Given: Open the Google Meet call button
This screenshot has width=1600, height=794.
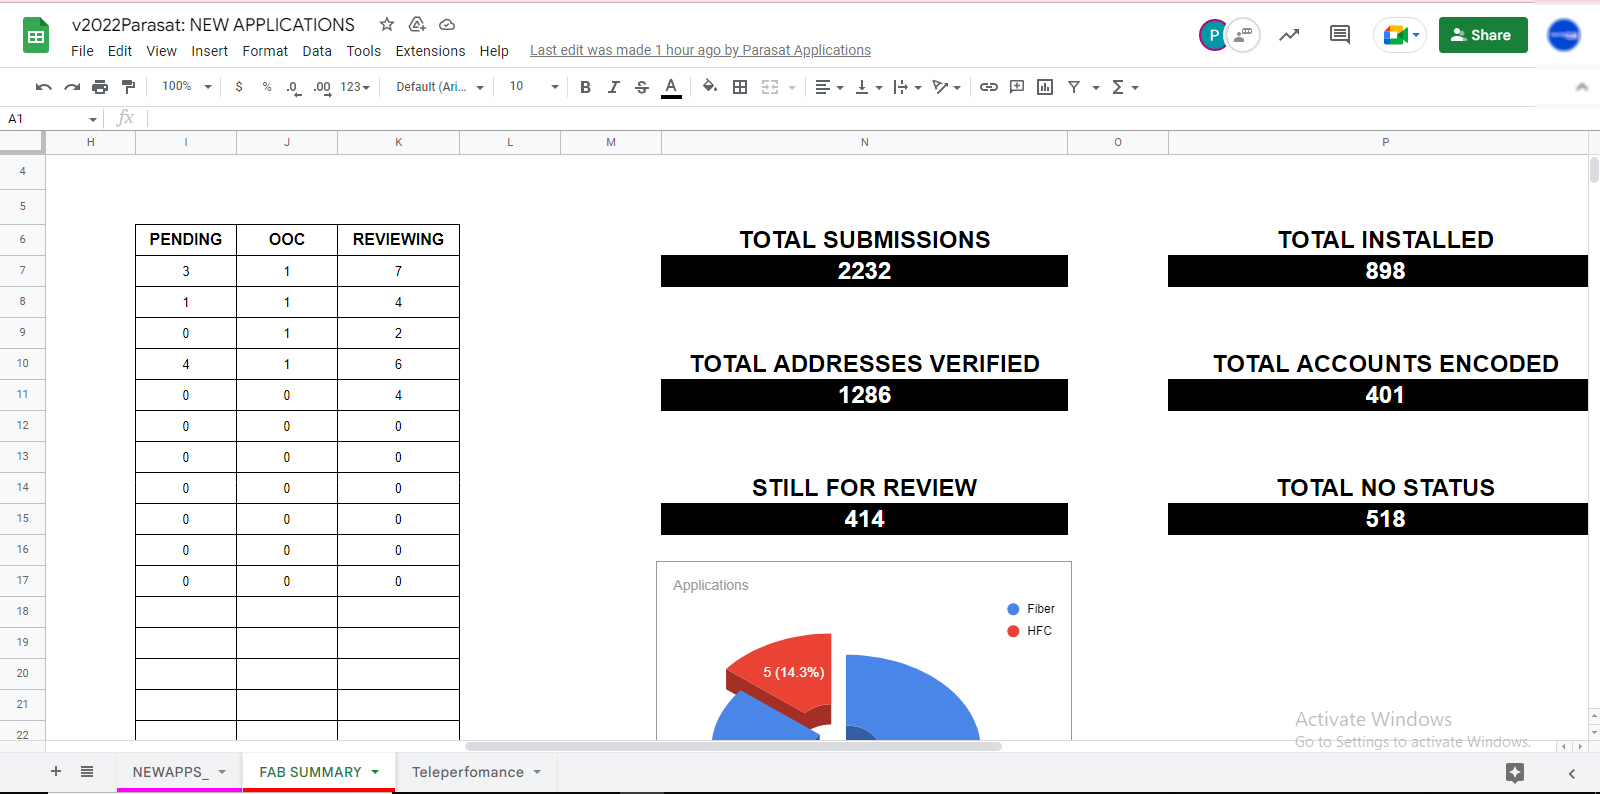Looking at the screenshot, I should (x=1400, y=35).
